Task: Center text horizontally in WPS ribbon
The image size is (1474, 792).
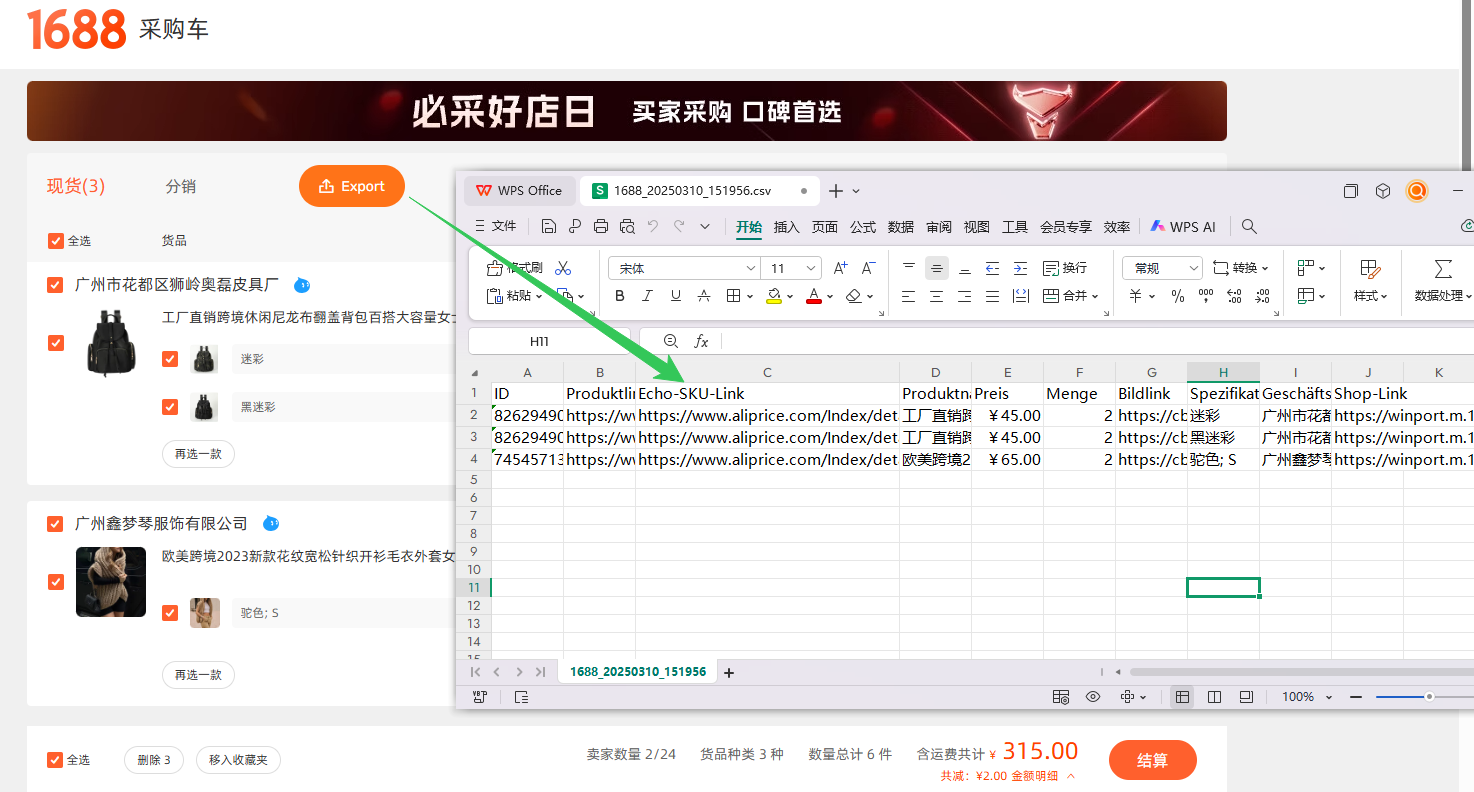Action: point(936,296)
